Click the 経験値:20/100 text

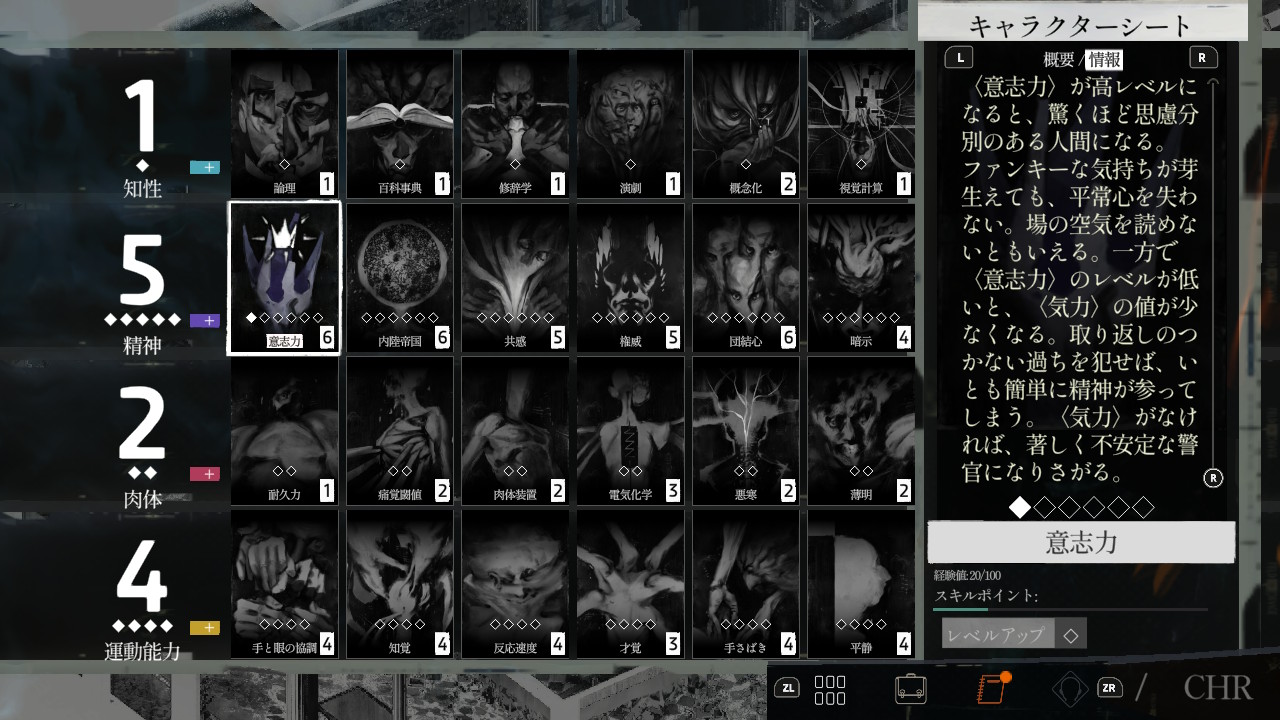point(967,575)
